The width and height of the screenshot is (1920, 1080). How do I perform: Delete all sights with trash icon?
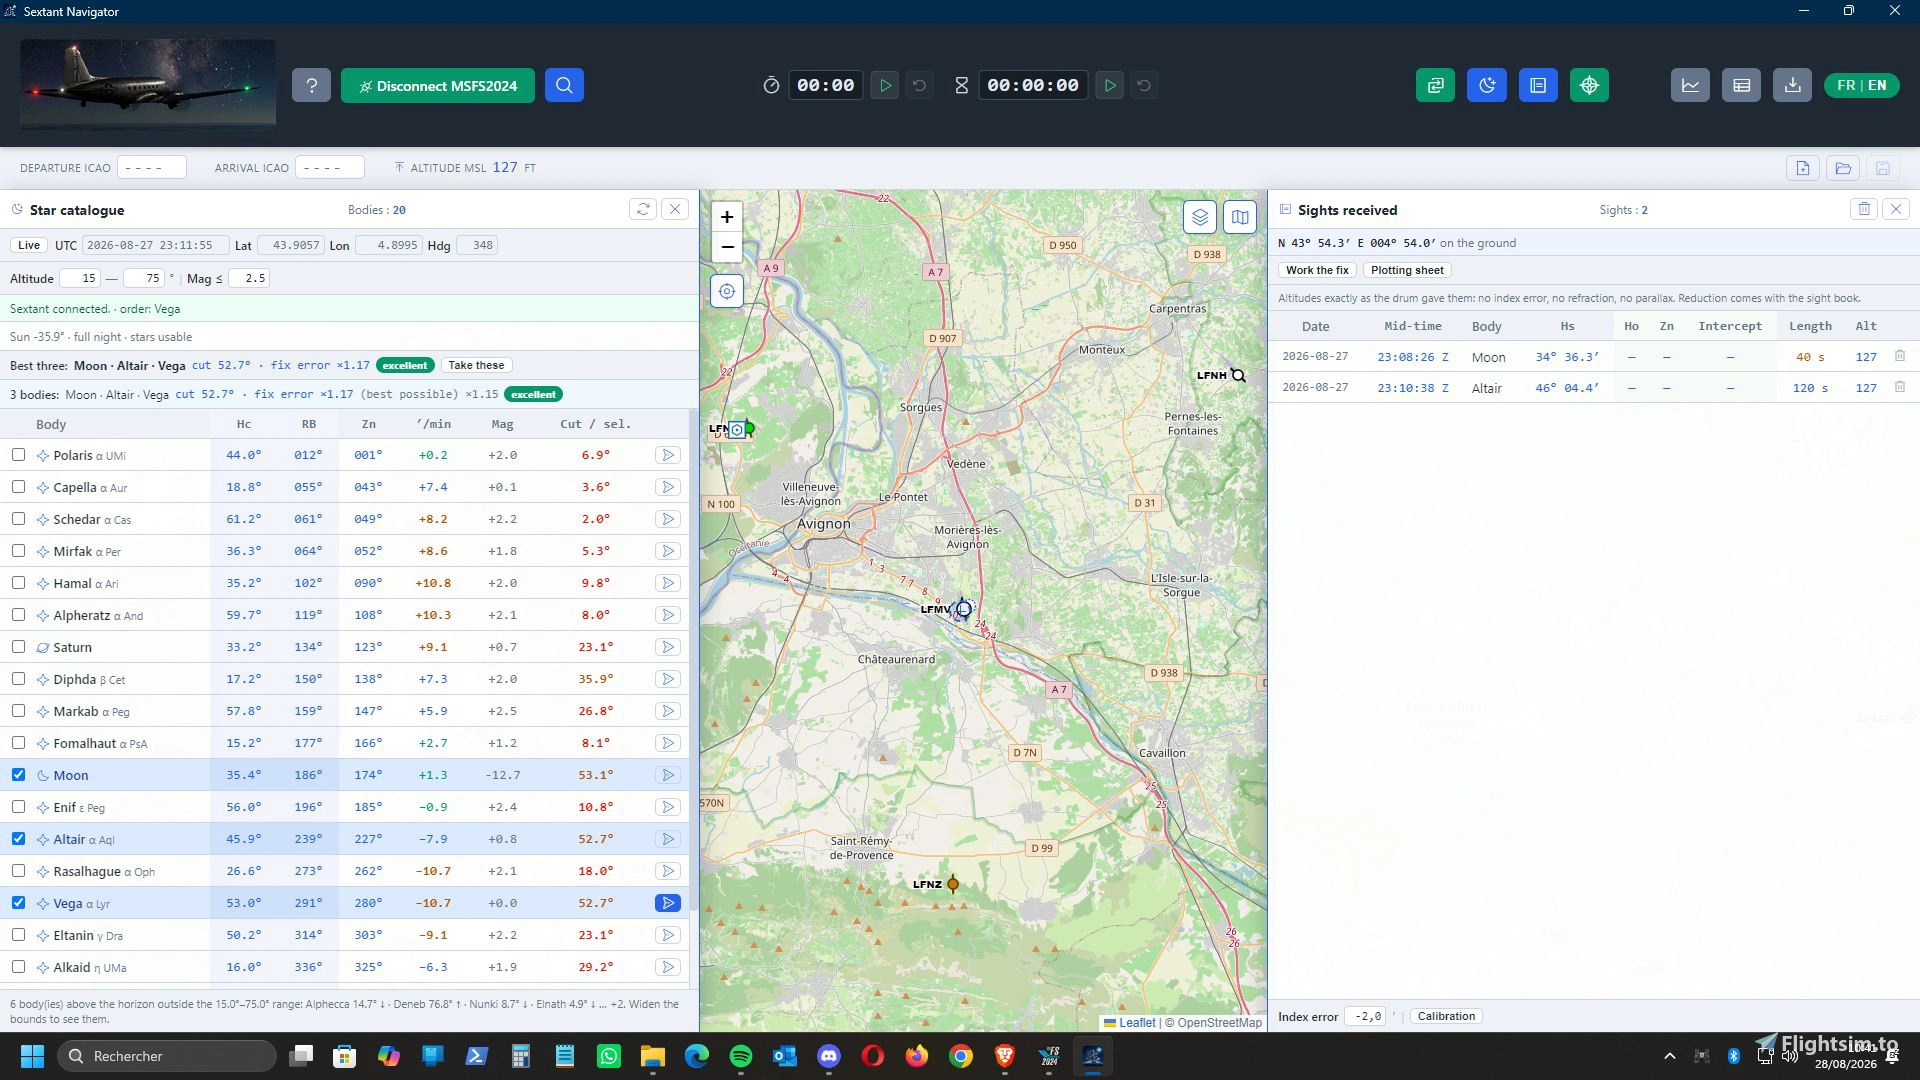pos(1864,209)
